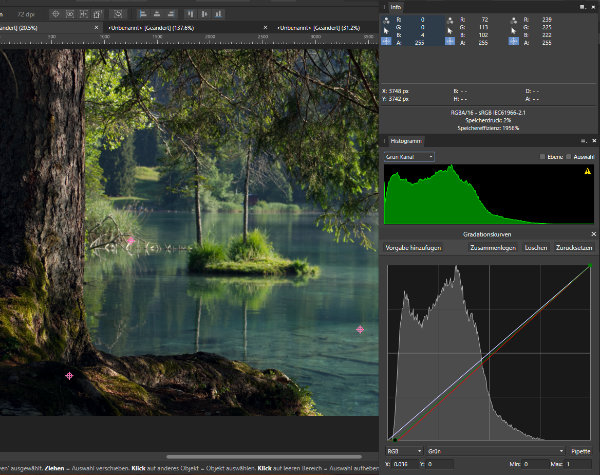This screenshot has width=600, height=475.
Task: Click the yellow warning icon in histogram
Action: pos(587,171)
